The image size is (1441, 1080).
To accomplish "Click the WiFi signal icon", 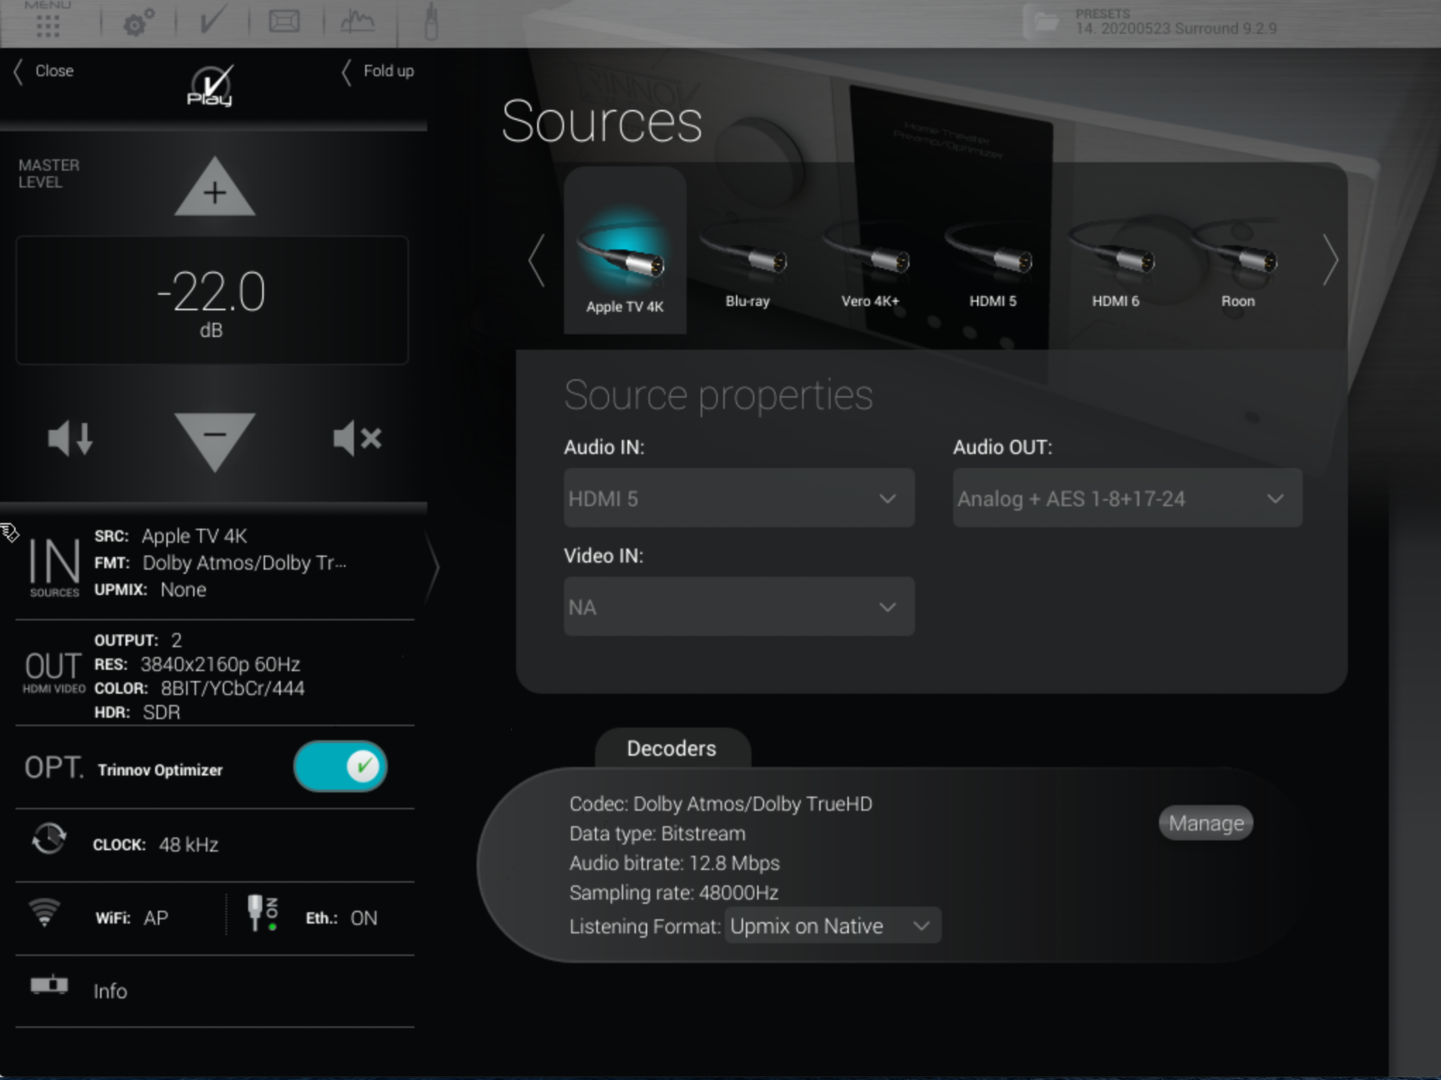I will pyautogui.click(x=45, y=912).
